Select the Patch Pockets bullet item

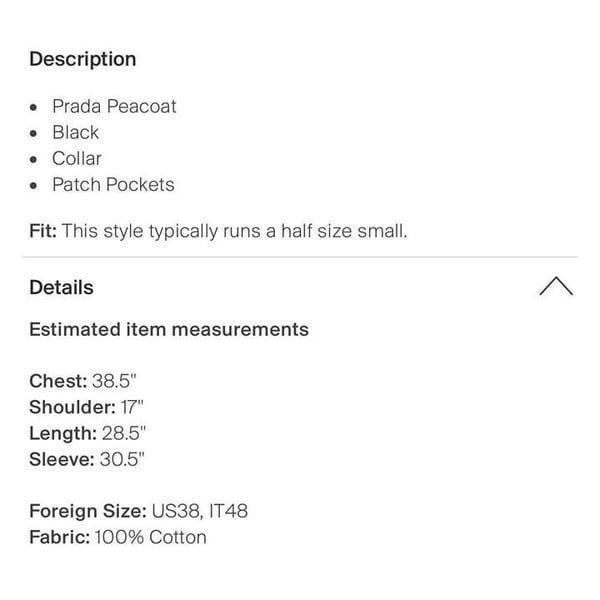pos(113,184)
